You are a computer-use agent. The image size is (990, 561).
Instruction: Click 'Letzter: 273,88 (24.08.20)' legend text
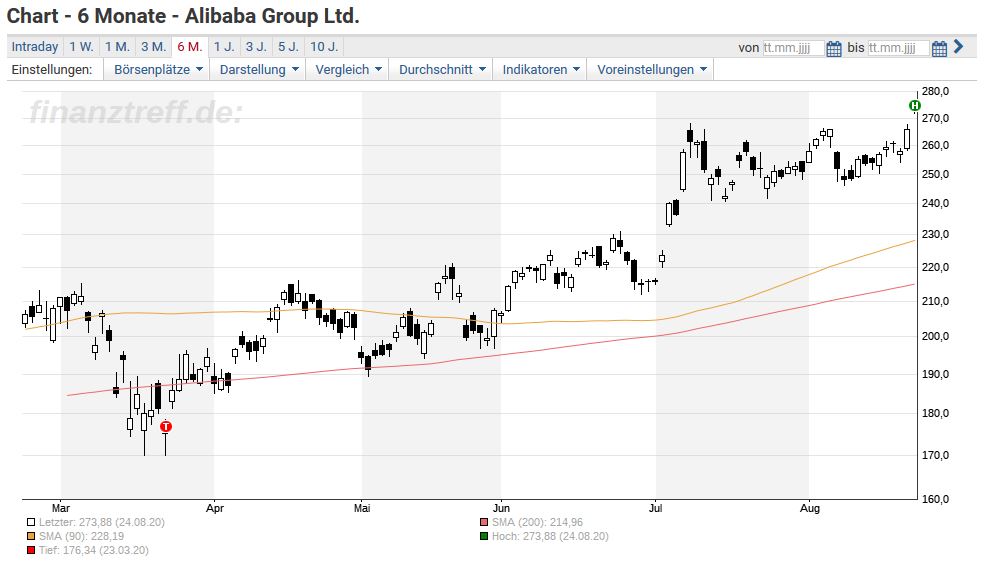point(102,523)
